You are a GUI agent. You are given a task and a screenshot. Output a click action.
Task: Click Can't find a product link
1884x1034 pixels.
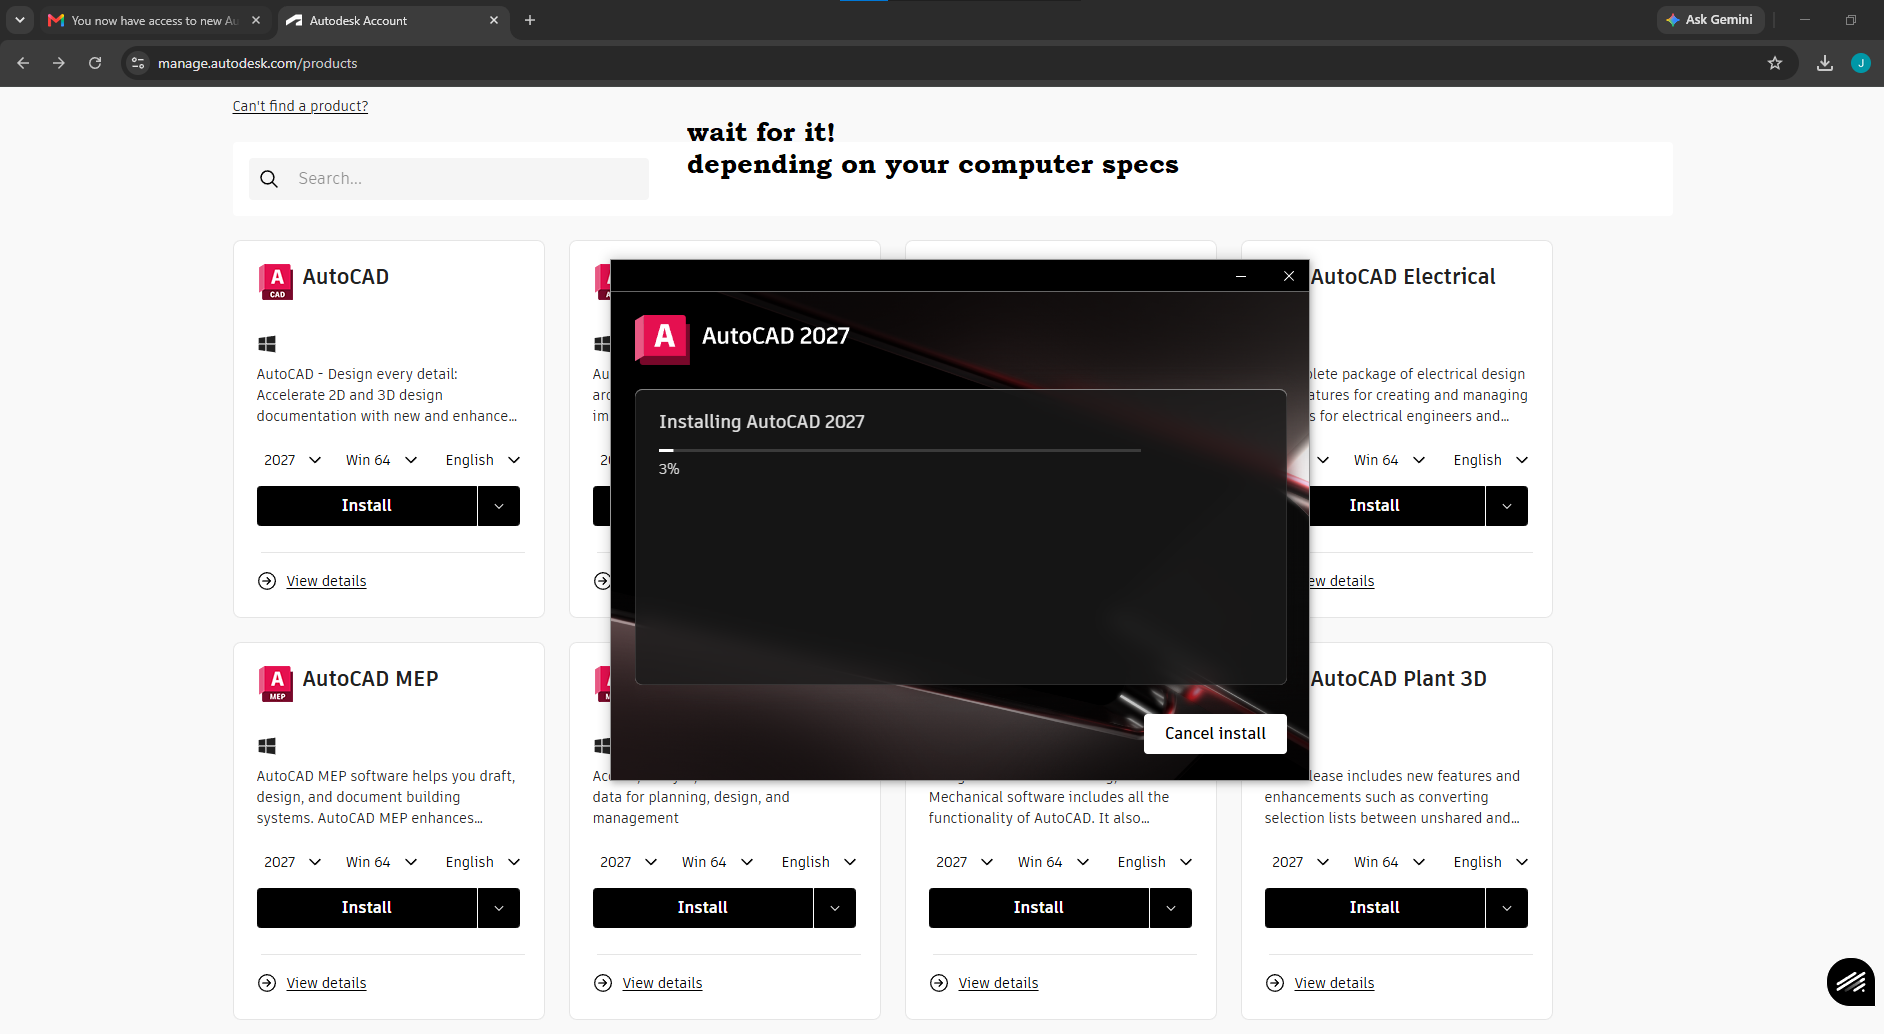click(300, 106)
